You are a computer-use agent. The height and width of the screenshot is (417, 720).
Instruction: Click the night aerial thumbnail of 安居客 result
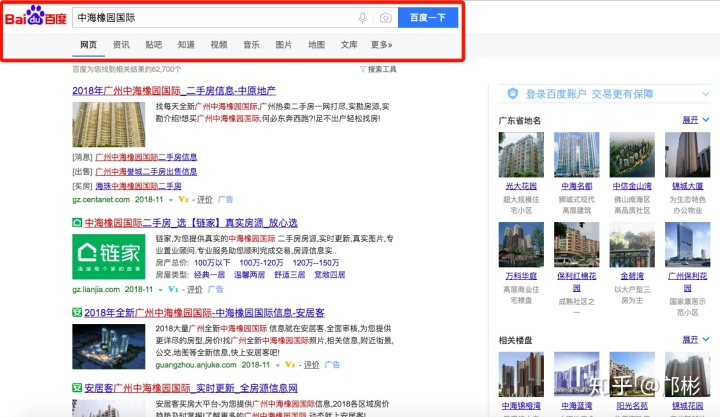[x=109, y=347]
